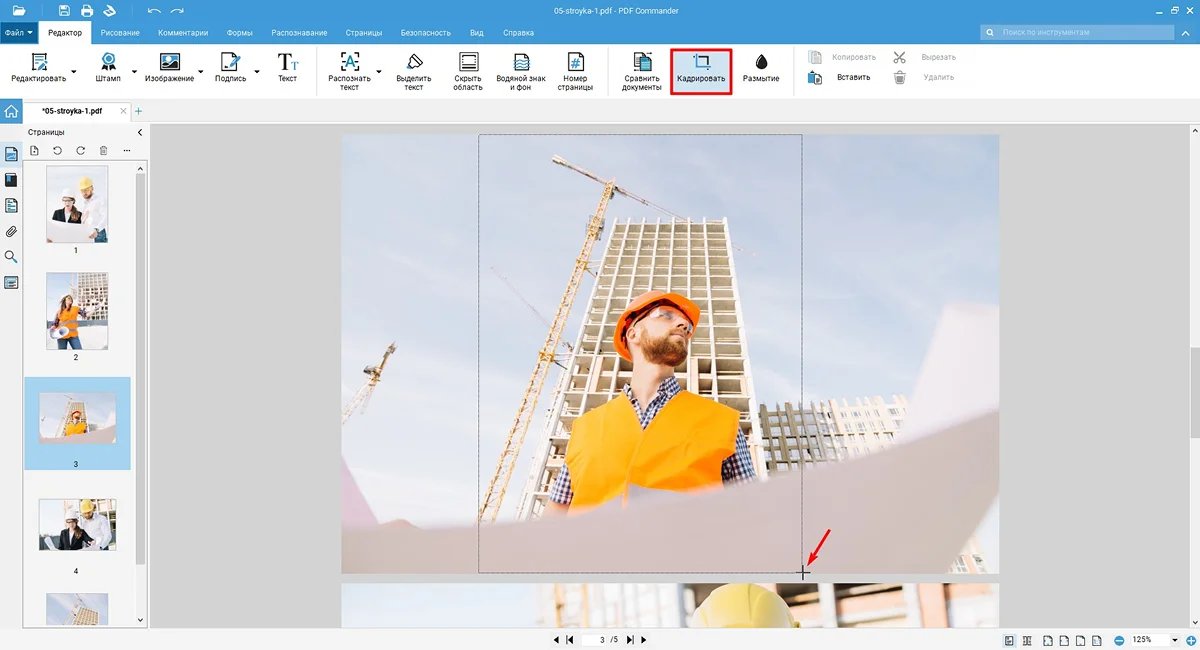
Task: Click the Вставить paste button
Action: pos(853,77)
